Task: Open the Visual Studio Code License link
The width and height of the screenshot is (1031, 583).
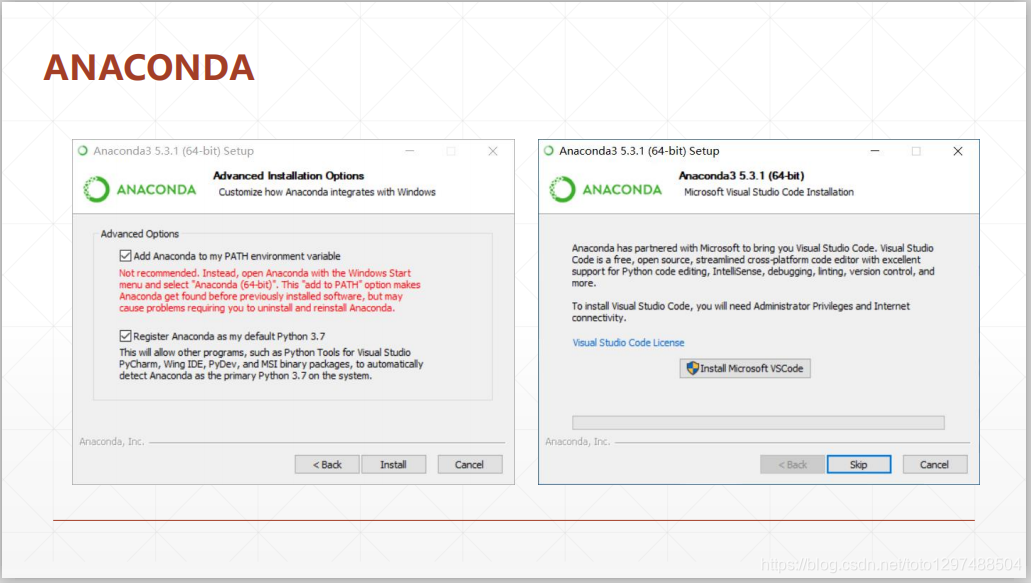Action: click(628, 342)
